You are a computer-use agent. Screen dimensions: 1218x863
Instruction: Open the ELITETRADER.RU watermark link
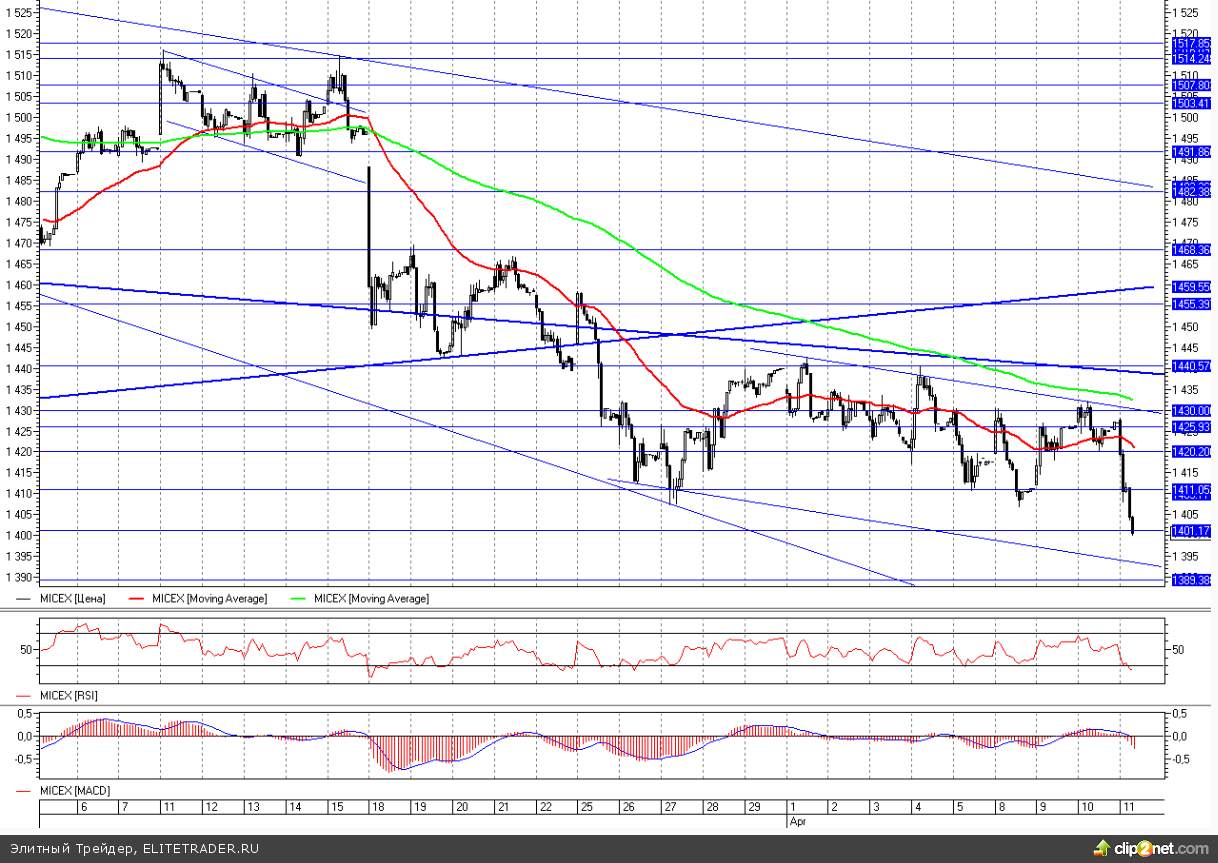[x=202, y=849]
